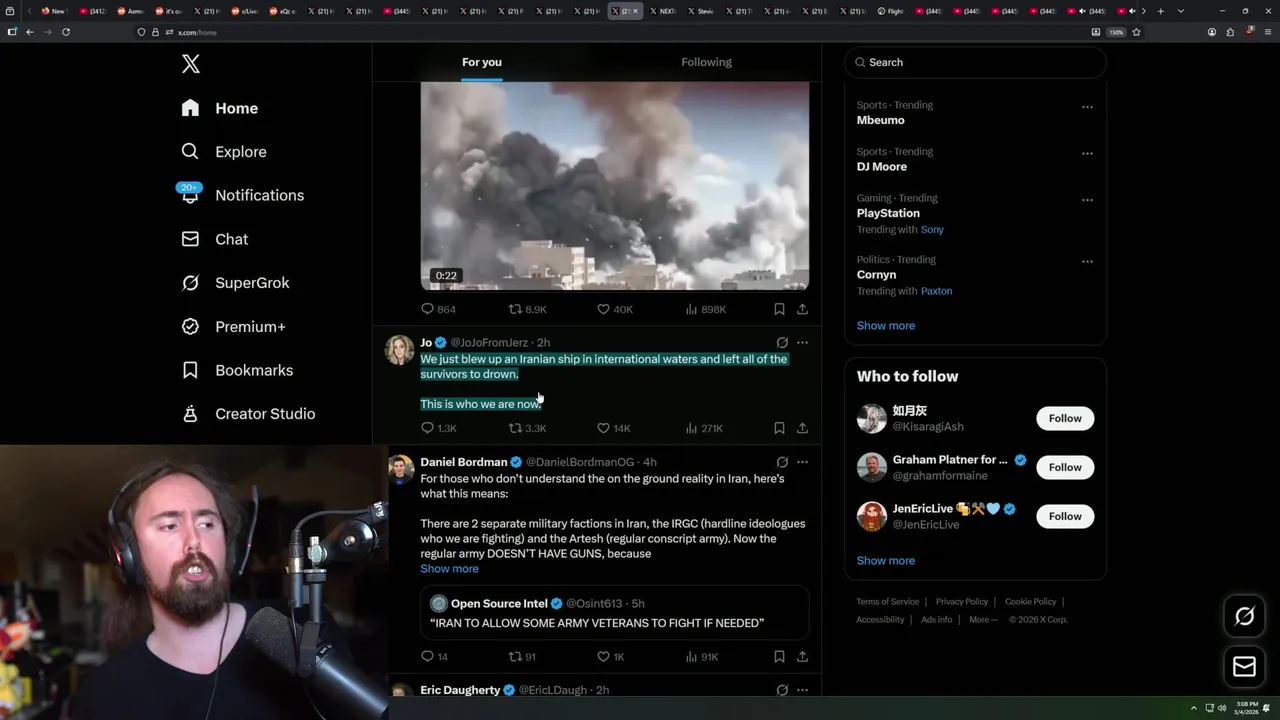Click the Search input field
Image resolution: width=1280 pixels, height=720 pixels.
(x=975, y=62)
